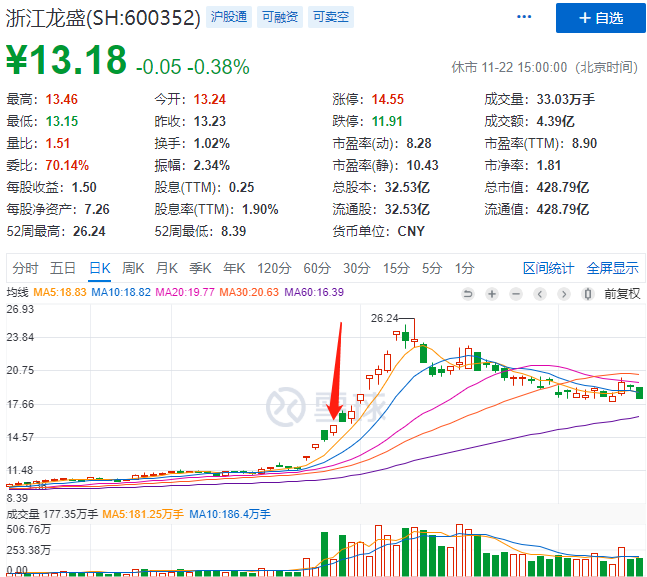Click the 52周最低 value 8.39
The width and height of the screenshot is (647, 577).
pyautogui.click(x=234, y=232)
